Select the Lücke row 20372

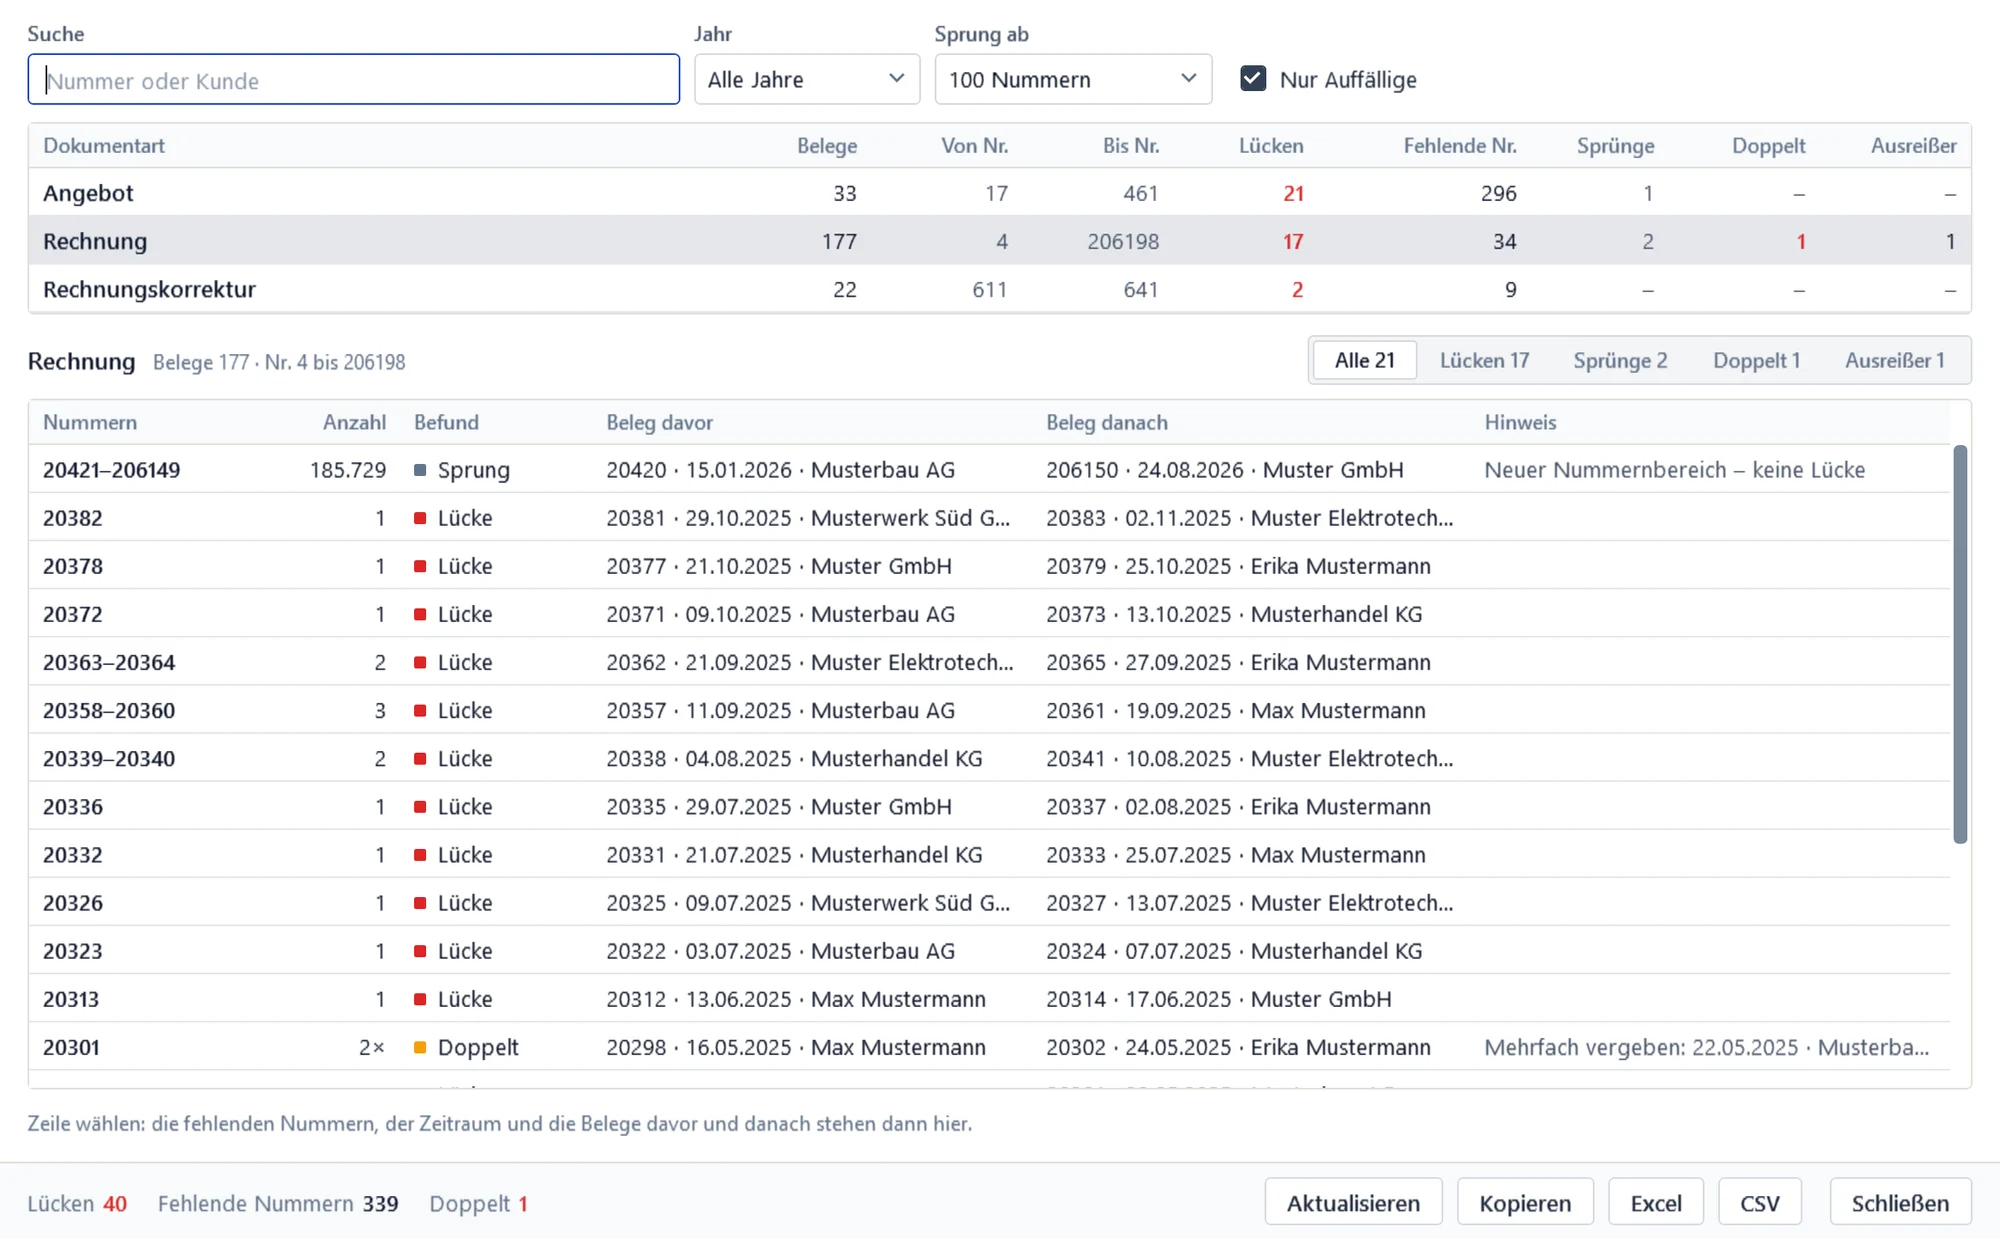989,614
